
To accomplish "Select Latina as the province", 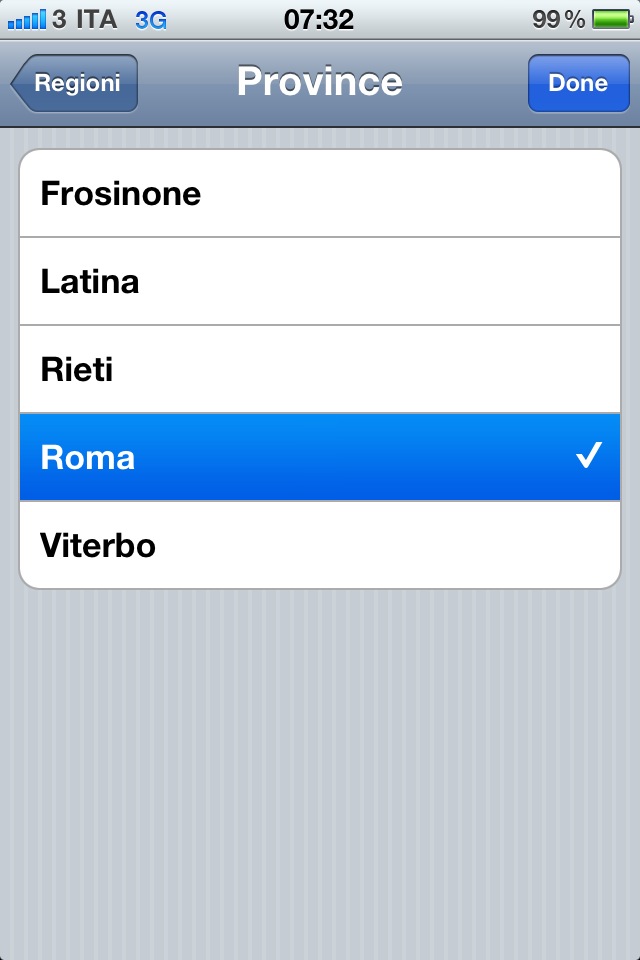I will 320,282.
